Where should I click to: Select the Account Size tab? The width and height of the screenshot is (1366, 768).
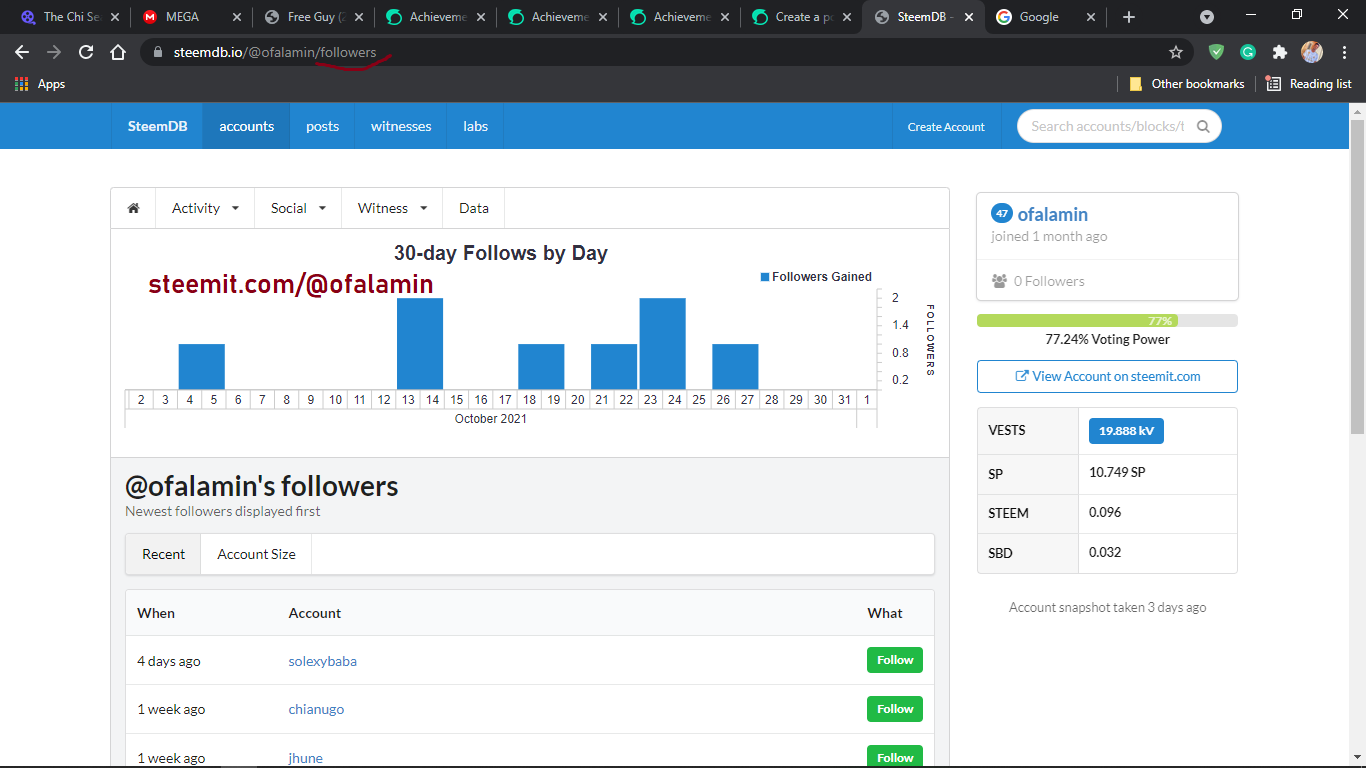257,554
